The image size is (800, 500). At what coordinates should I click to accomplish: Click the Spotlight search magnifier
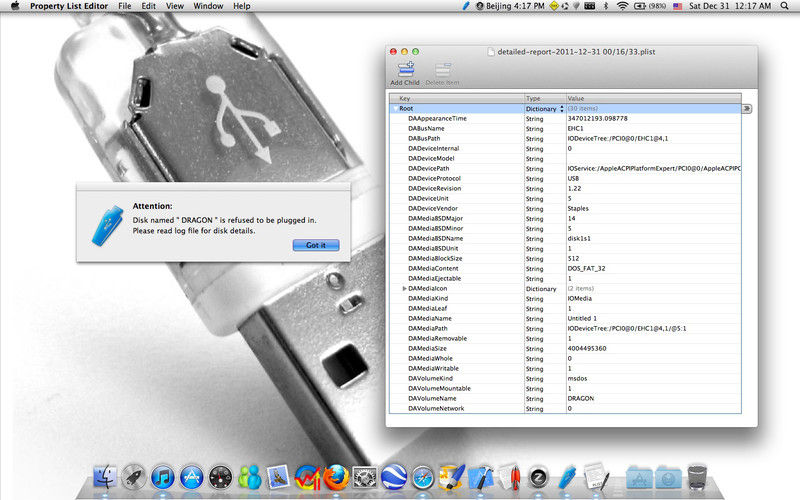[x=784, y=6]
